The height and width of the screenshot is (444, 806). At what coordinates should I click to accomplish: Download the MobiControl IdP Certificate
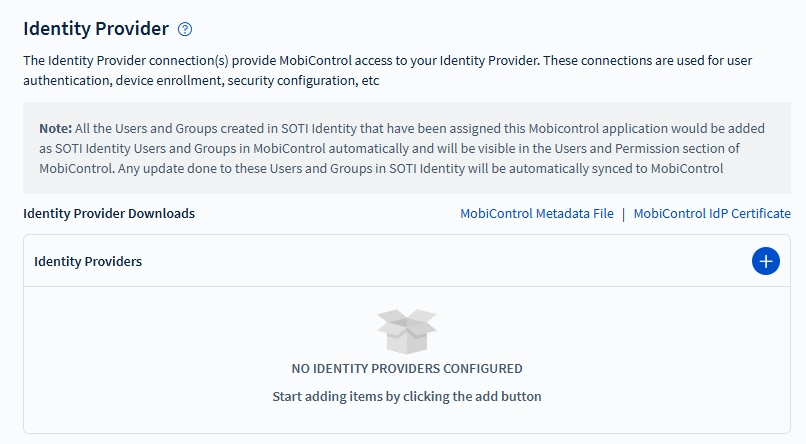(x=711, y=213)
